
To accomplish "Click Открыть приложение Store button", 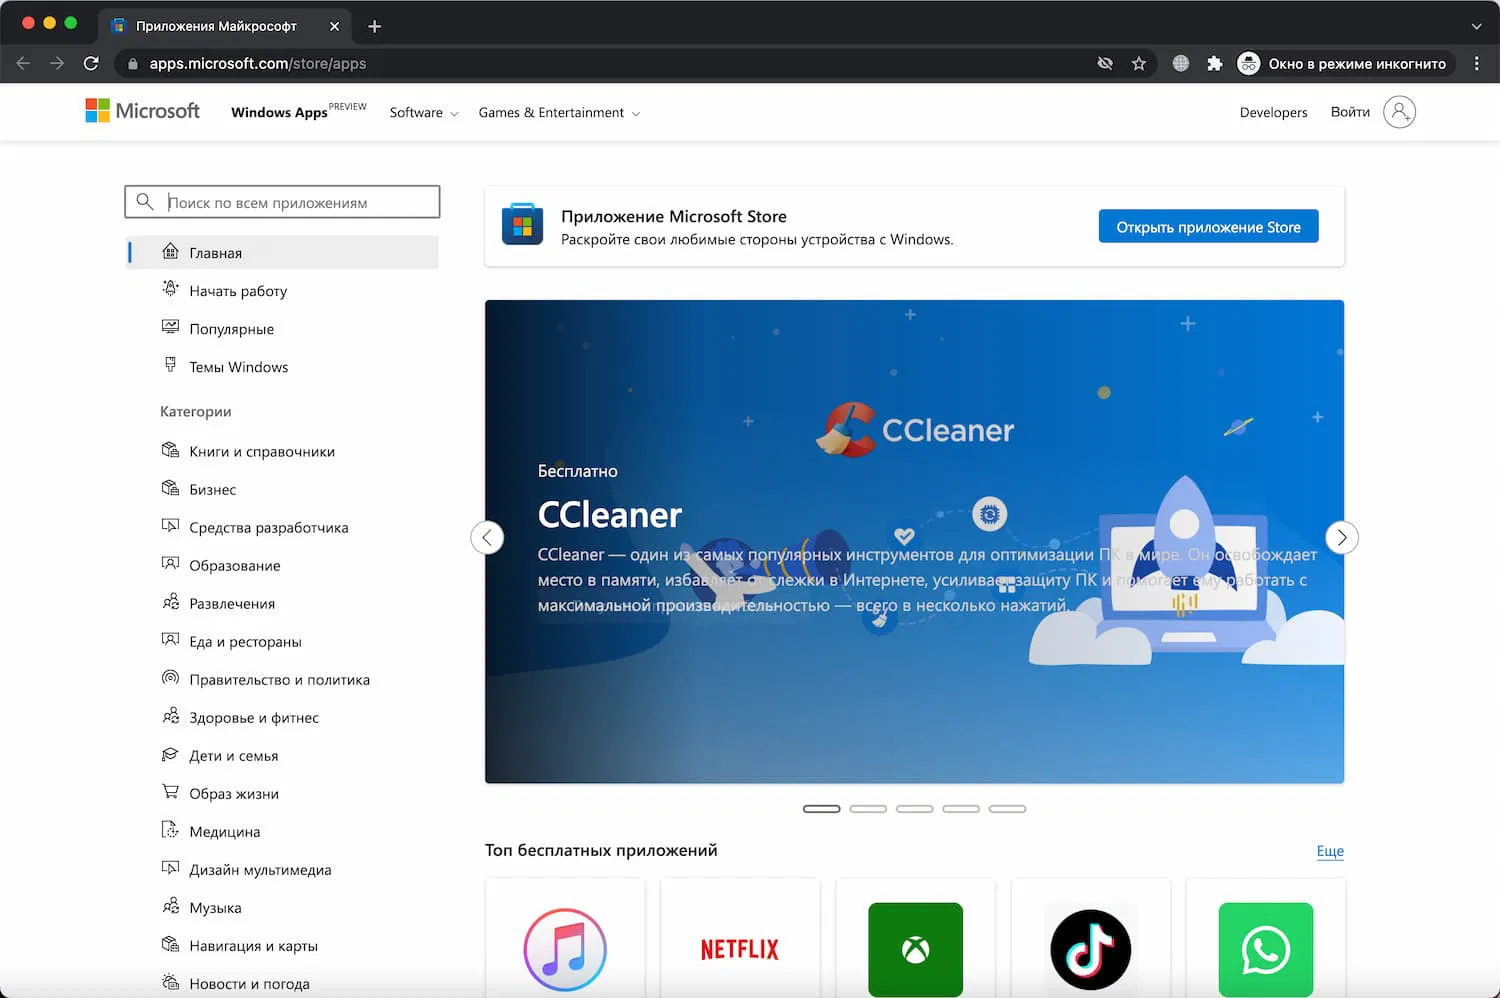I will [1208, 227].
